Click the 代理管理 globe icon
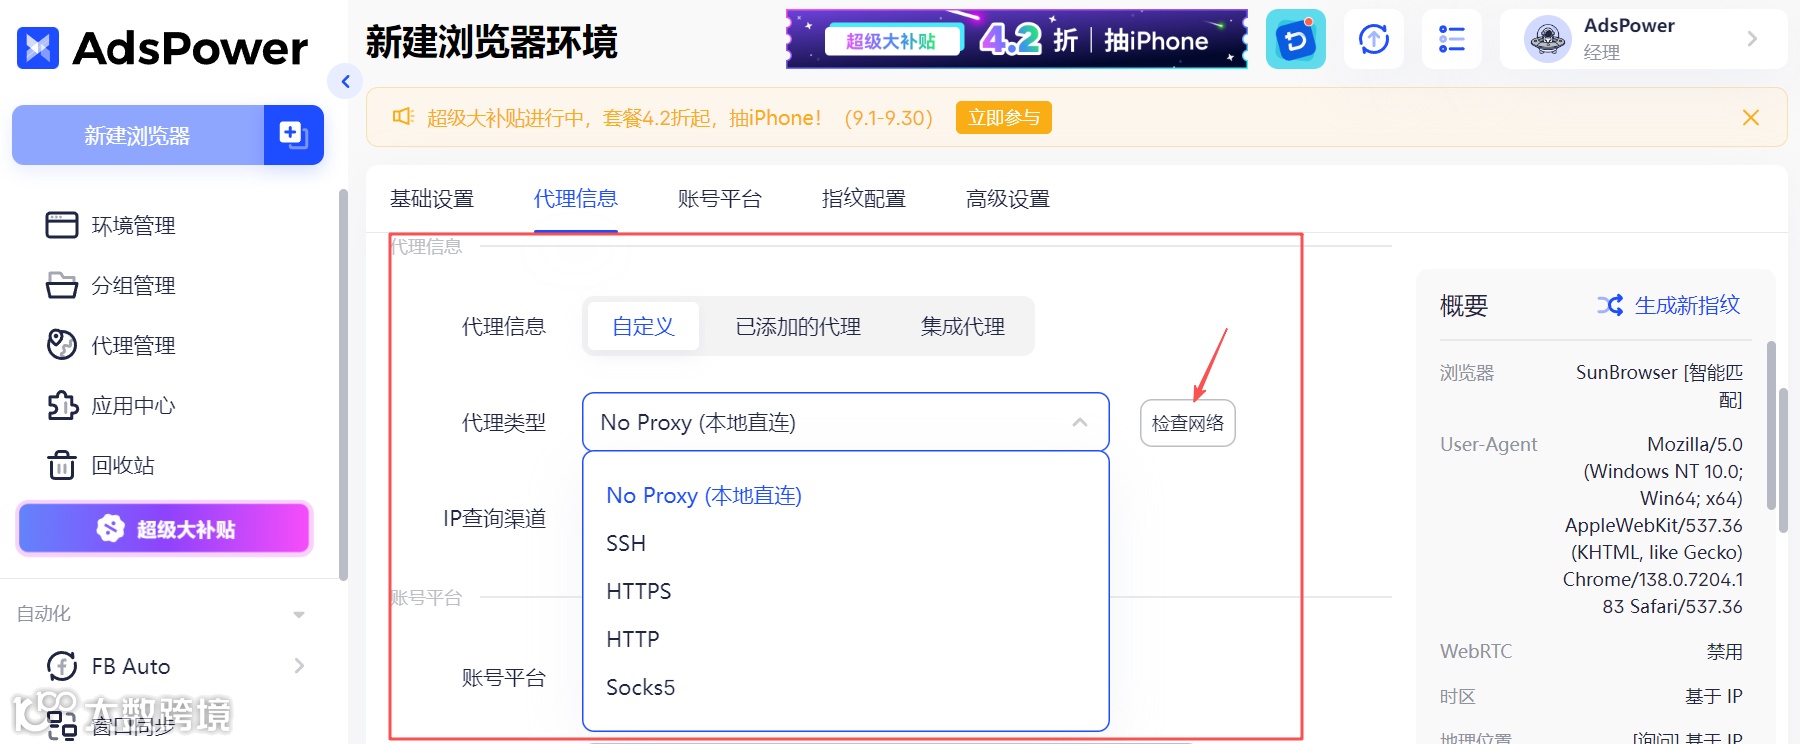Viewport: 1800px width, 744px height. (62, 345)
